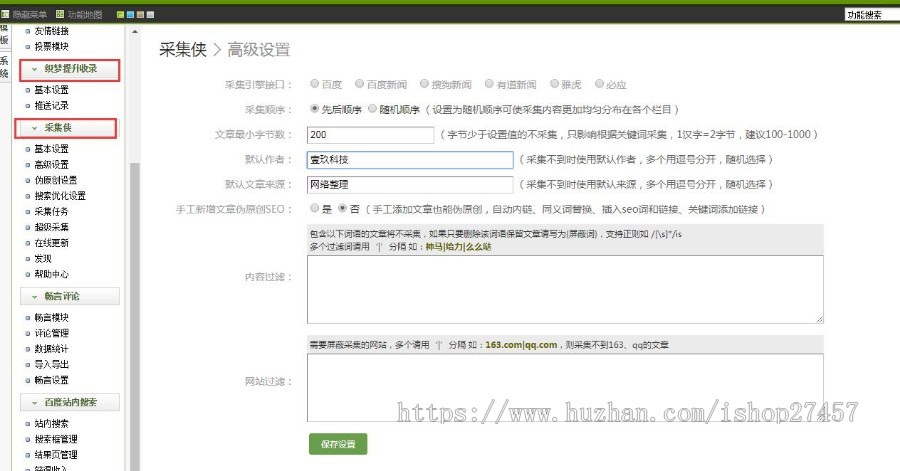Open 畅言设置 in the sidebar

pyautogui.click(x=52, y=380)
